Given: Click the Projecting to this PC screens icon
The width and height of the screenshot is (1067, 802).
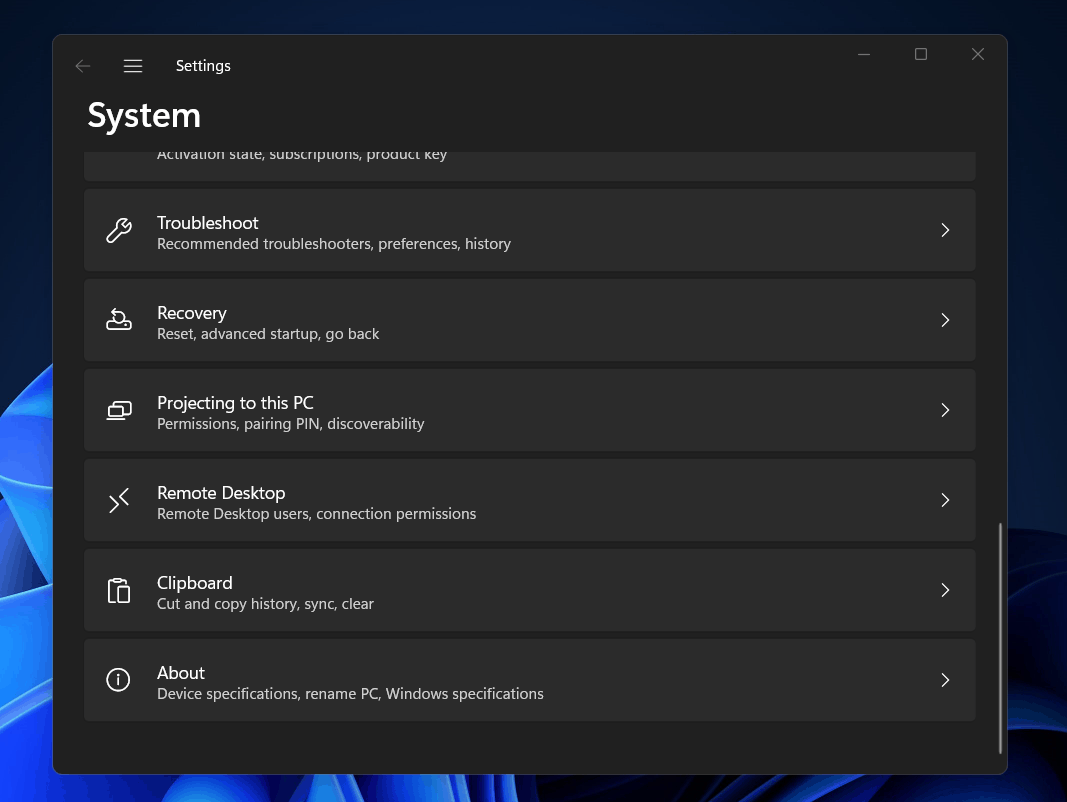Looking at the screenshot, I should point(118,410).
